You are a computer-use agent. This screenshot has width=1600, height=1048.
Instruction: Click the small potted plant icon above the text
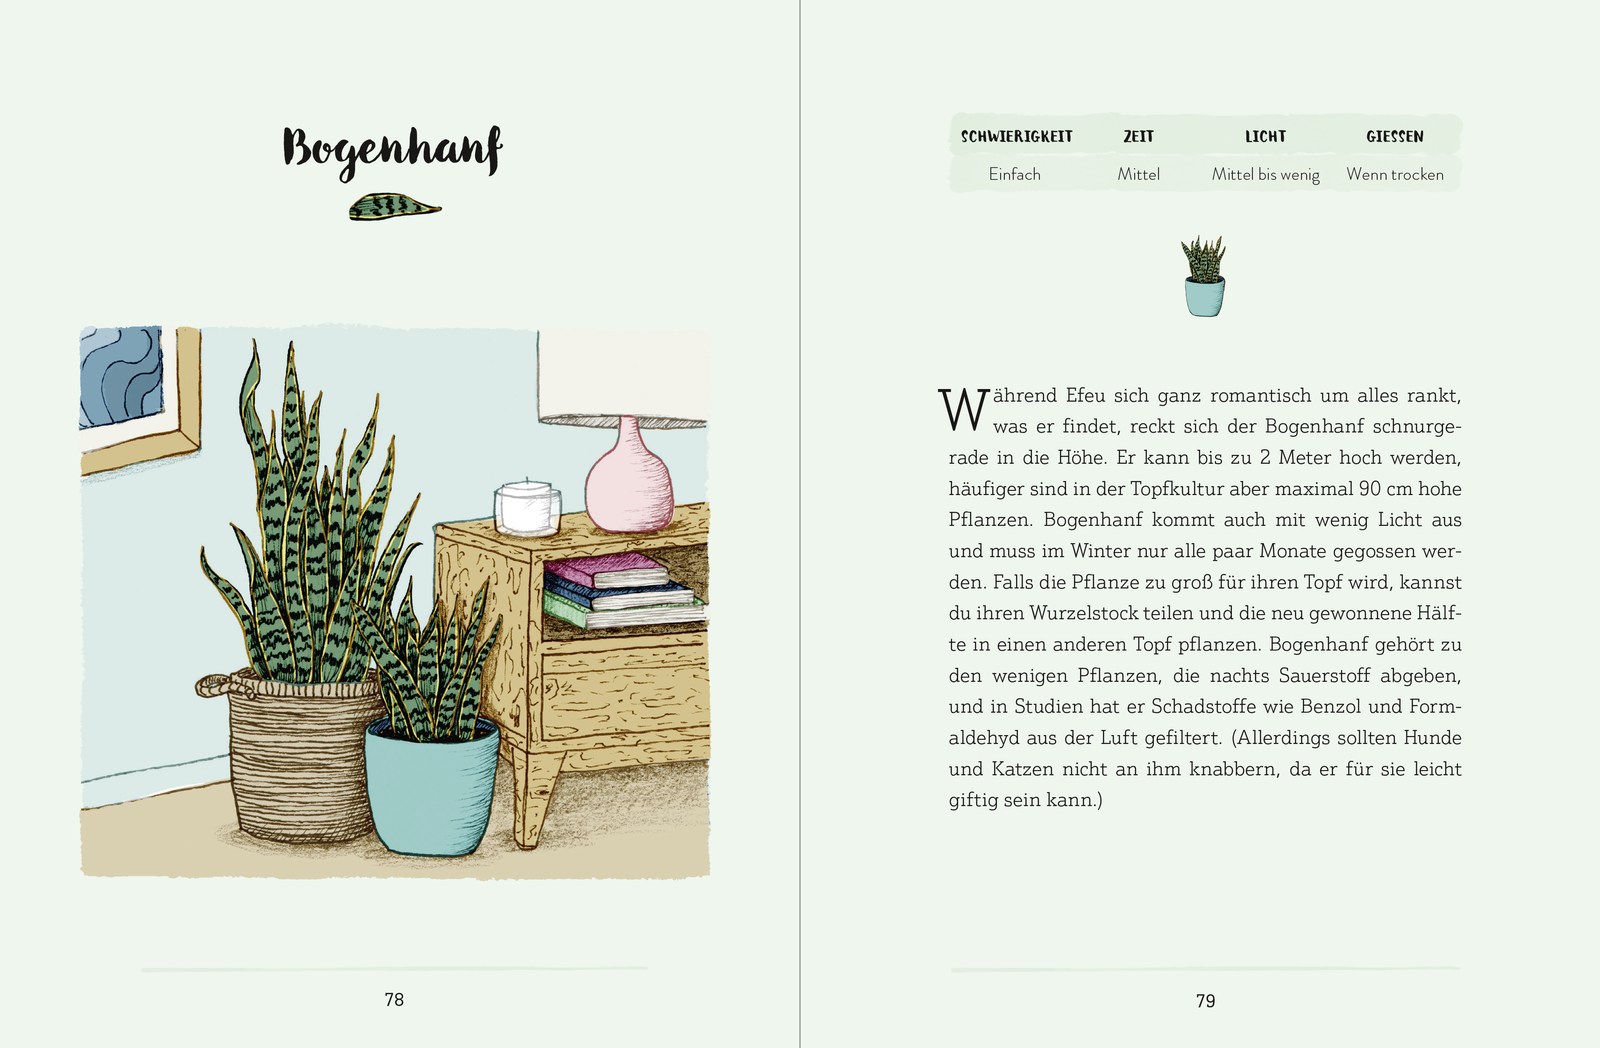coord(1204,278)
